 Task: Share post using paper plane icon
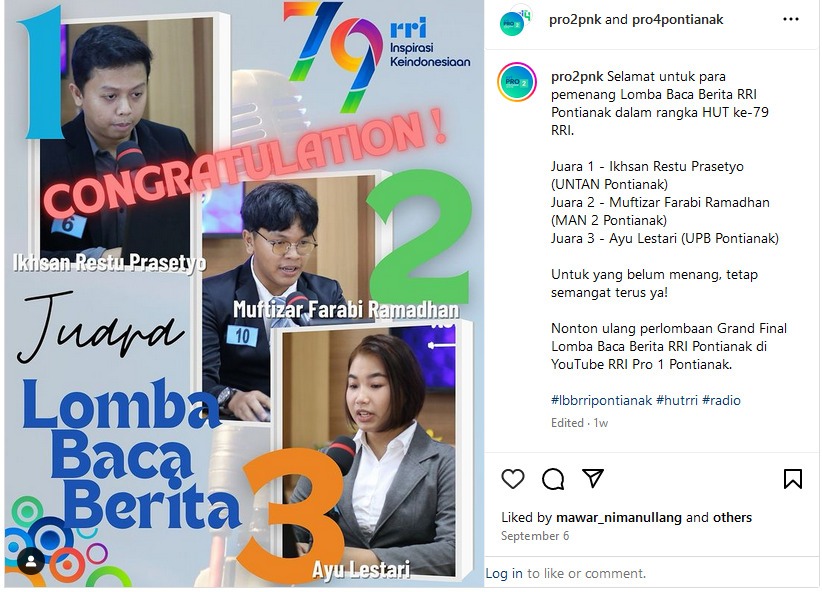click(x=593, y=478)
